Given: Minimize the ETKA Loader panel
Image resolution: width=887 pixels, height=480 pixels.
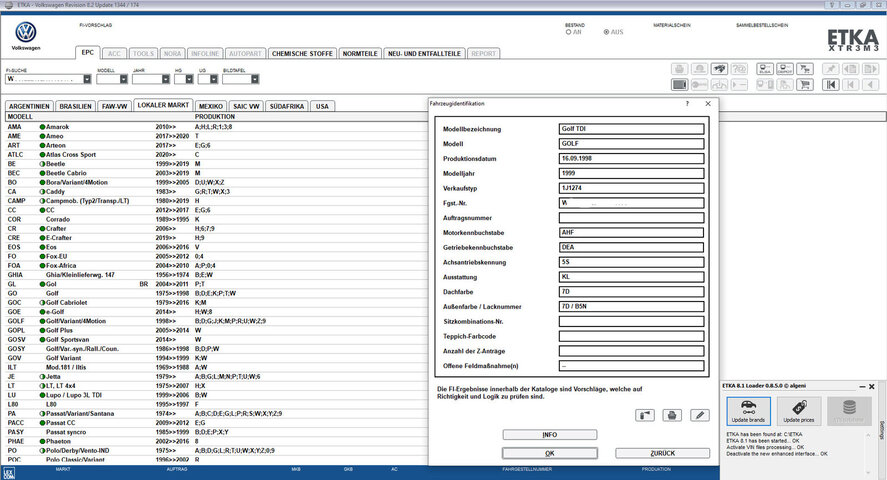Looking at the screenshot, I should coord(862,387).
